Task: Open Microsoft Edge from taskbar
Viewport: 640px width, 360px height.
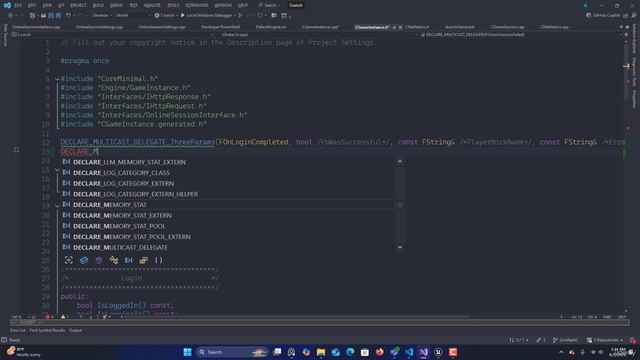Action: 350,352
